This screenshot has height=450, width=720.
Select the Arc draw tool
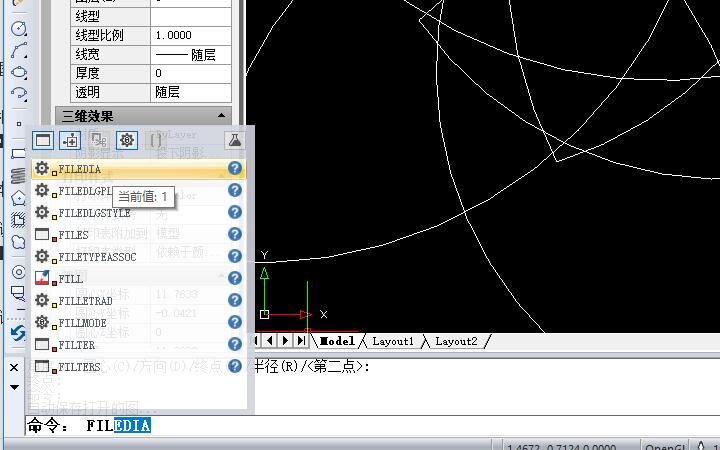[18, 50]
